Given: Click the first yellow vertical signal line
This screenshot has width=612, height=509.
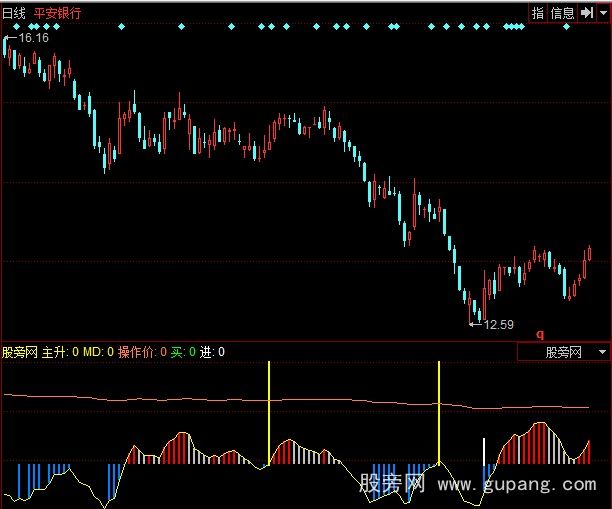Looking at the screenshot, I should click(x=269, y=412).
